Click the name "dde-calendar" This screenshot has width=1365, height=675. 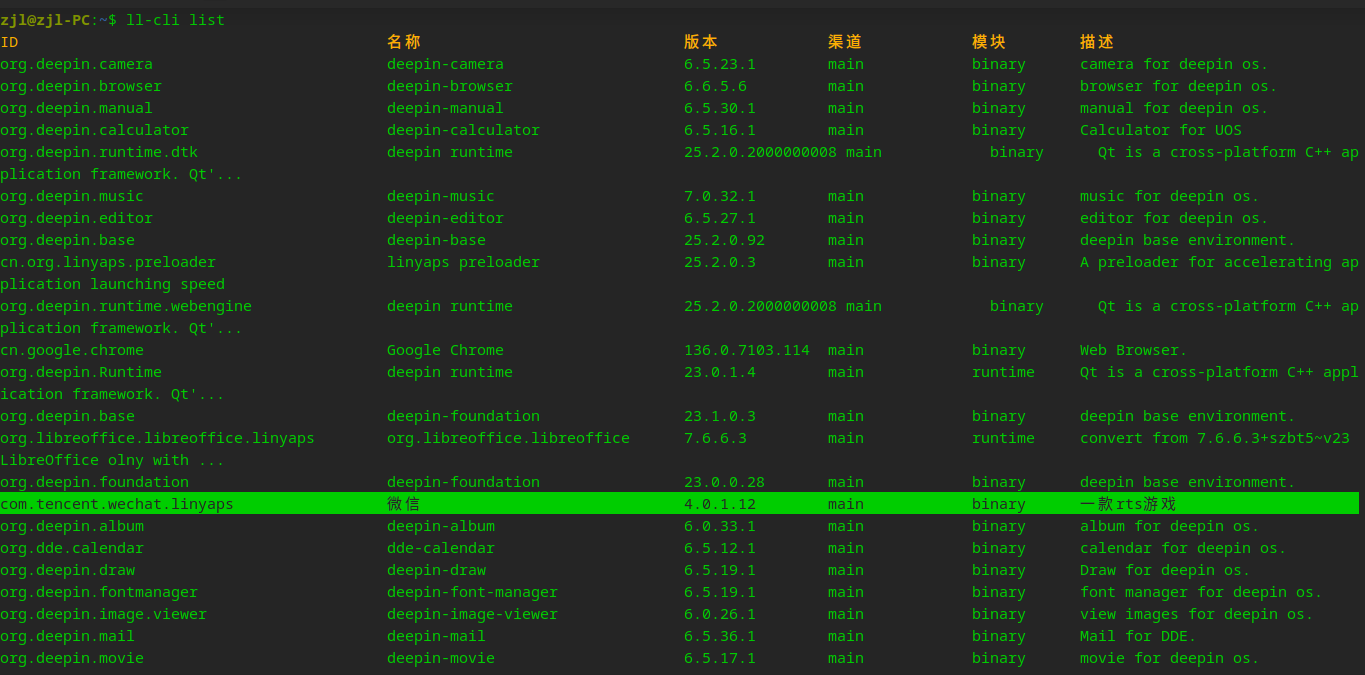point(441,548)
